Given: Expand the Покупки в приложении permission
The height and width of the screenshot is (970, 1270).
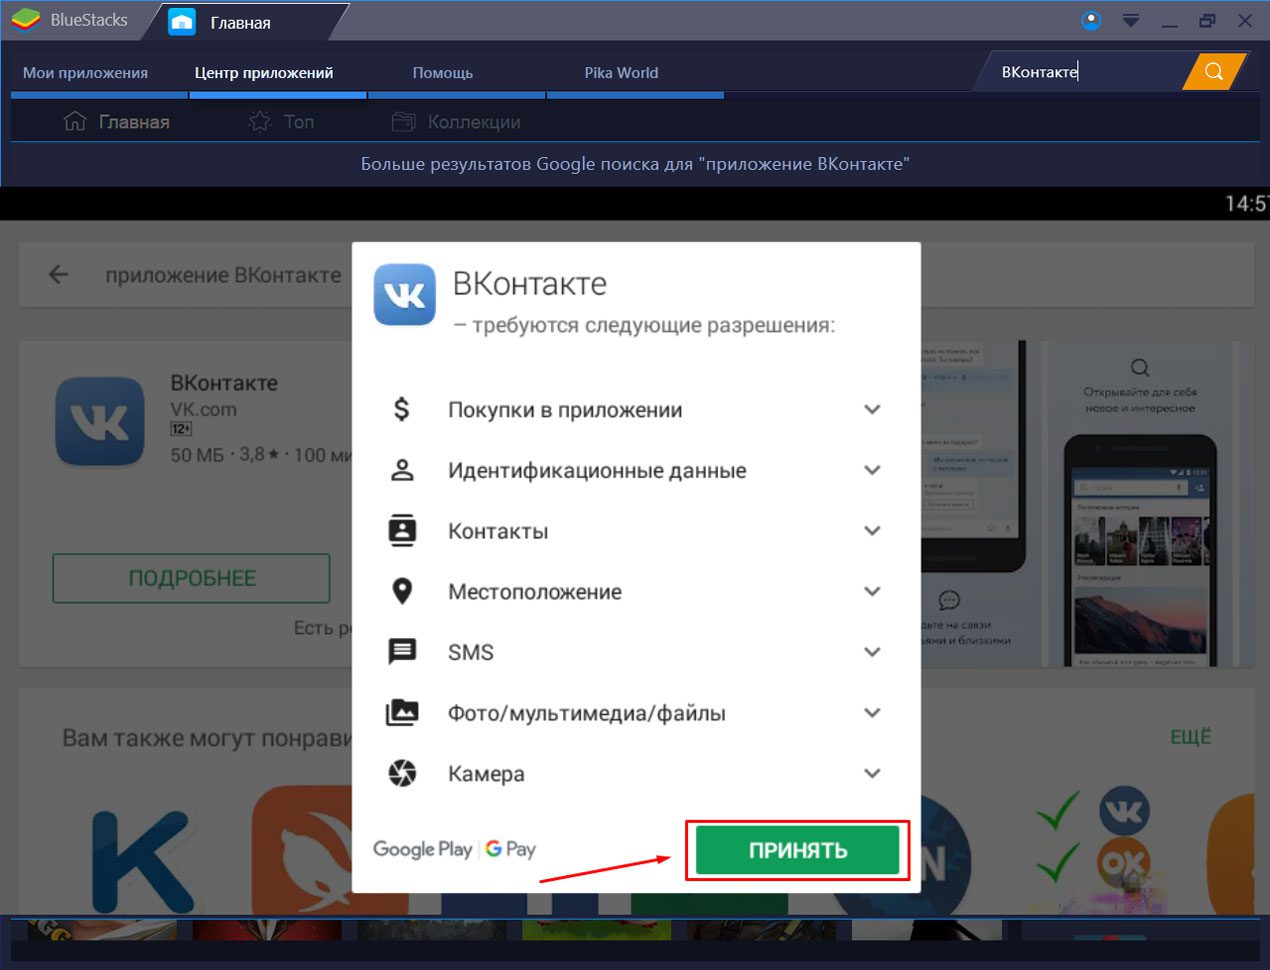Looking at the screenshot, I should tap(872, 409).
